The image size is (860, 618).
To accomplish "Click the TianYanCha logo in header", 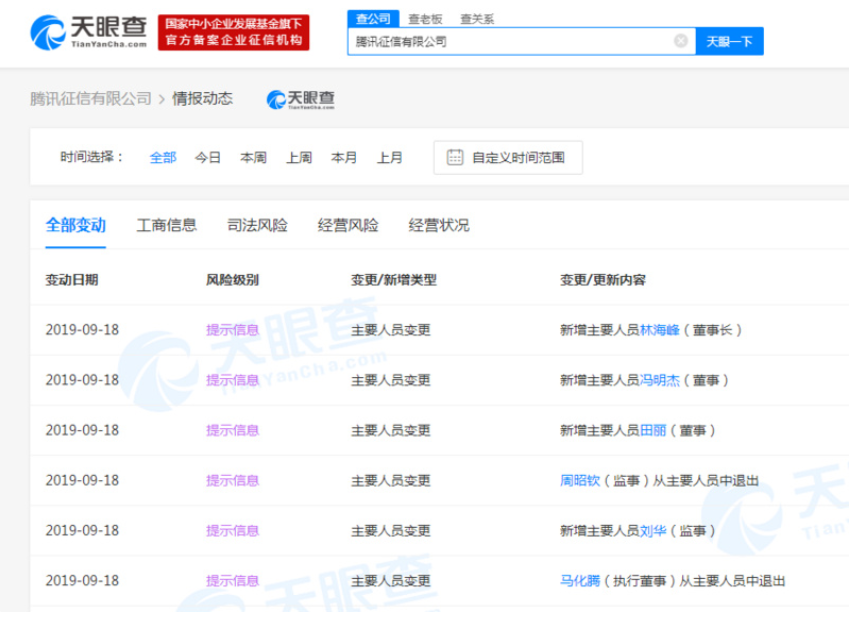I will tap(90, 32).
